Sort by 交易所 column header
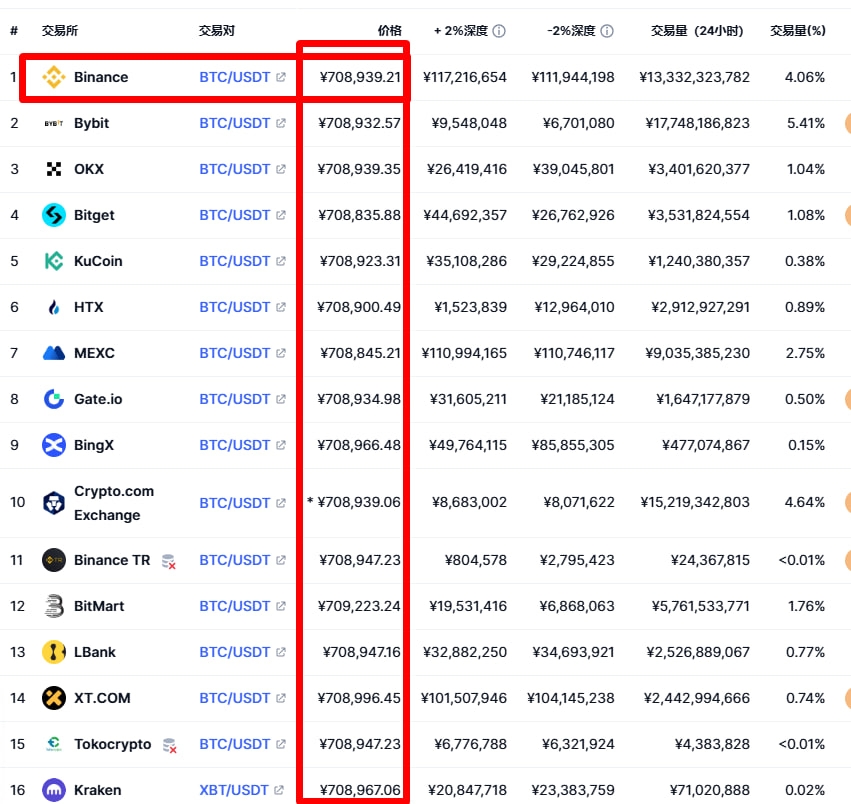This screenshot has height=804, width=851. click(x=60, y=31)
